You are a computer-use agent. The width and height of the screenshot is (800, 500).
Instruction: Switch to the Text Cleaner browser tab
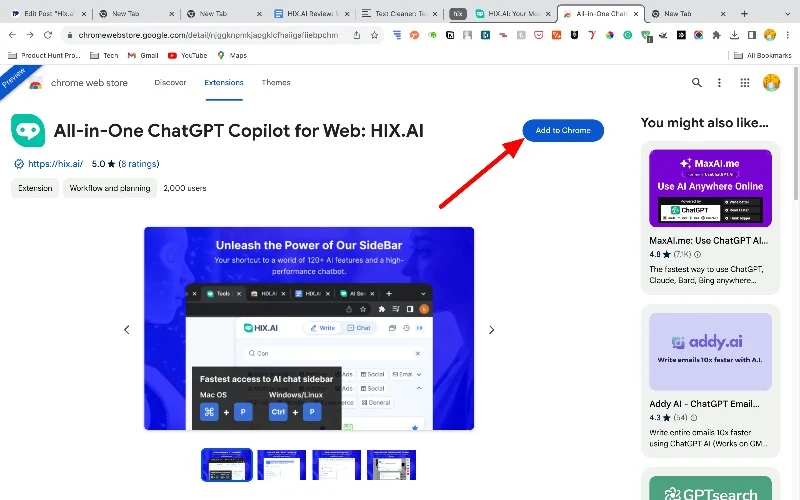coord(400,14)
